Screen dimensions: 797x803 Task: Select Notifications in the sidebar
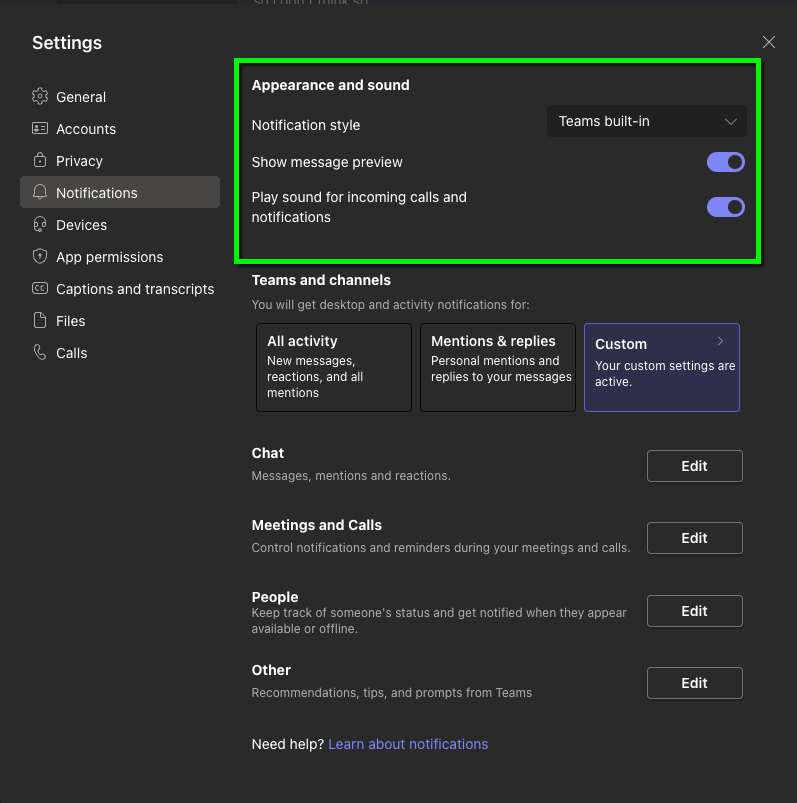point(120,193)
